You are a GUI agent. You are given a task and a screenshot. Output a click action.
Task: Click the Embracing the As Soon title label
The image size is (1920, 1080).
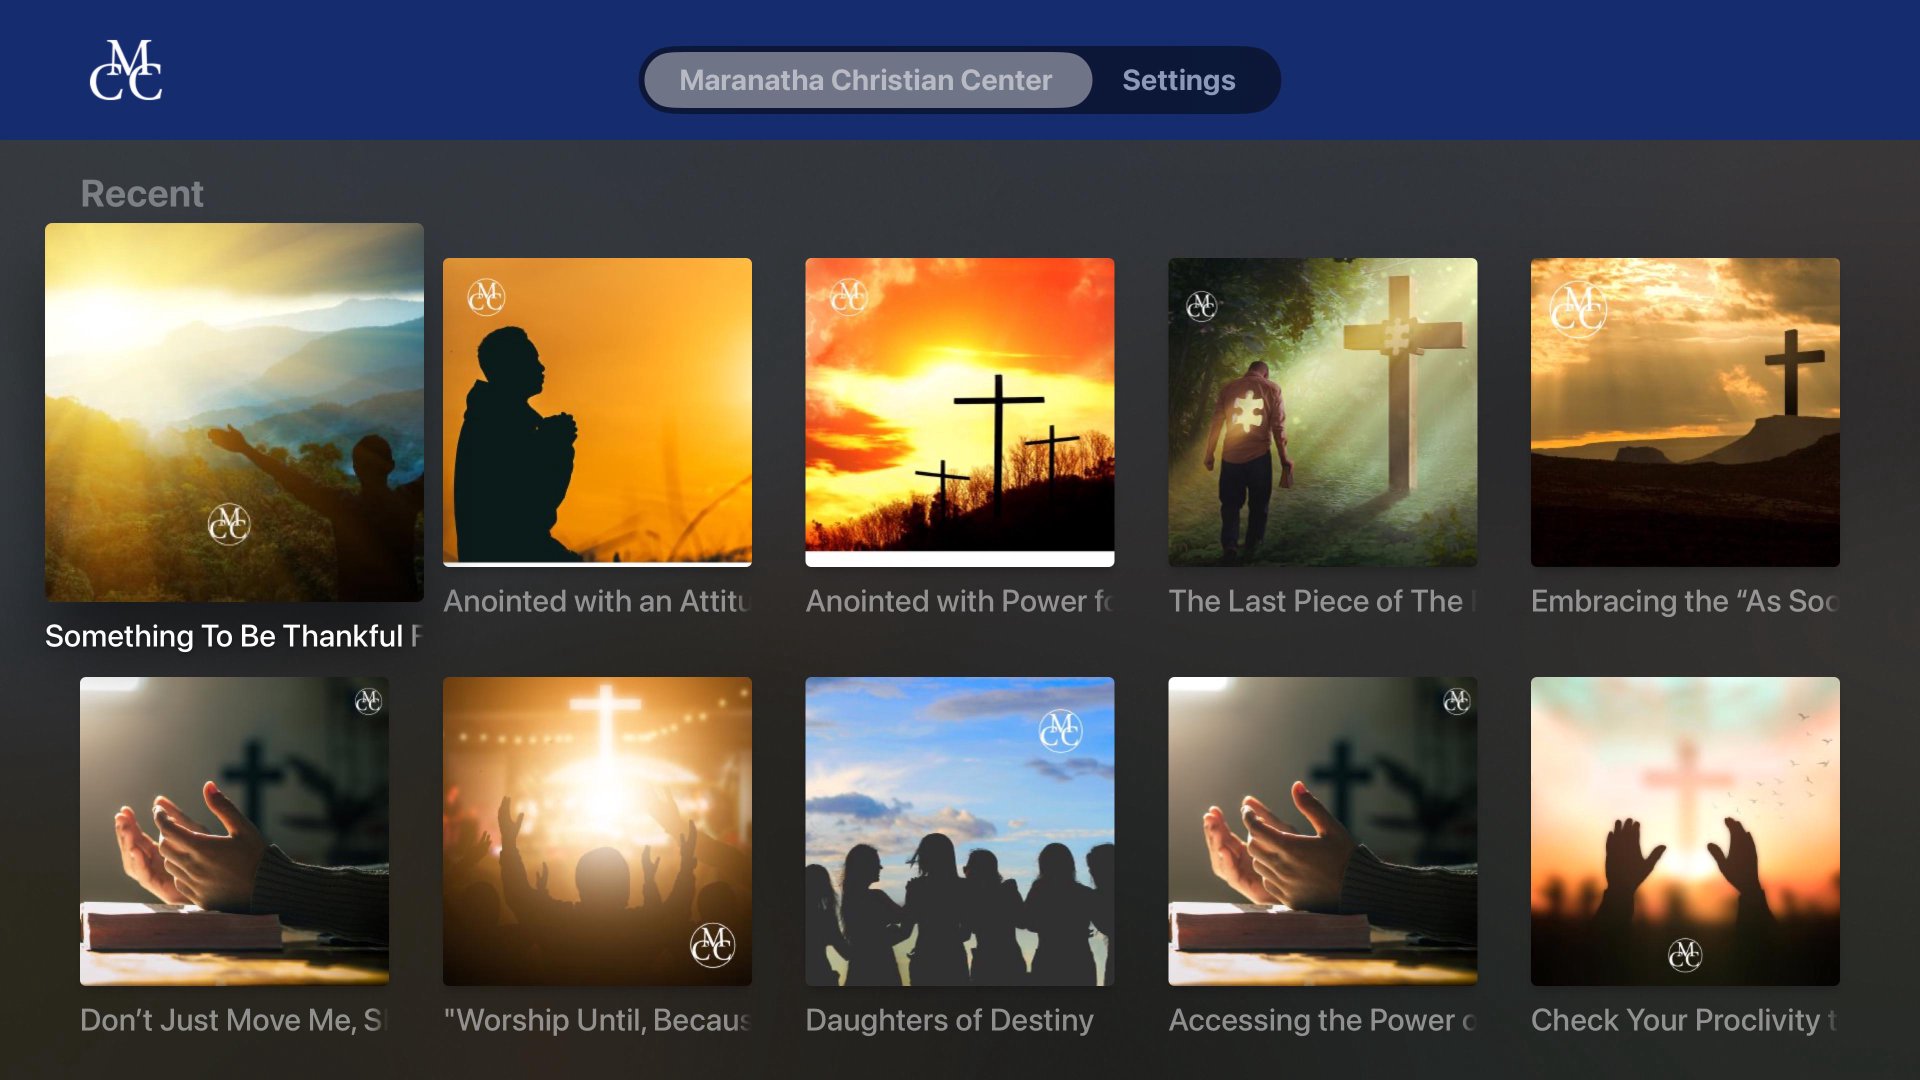point(1685,601)
